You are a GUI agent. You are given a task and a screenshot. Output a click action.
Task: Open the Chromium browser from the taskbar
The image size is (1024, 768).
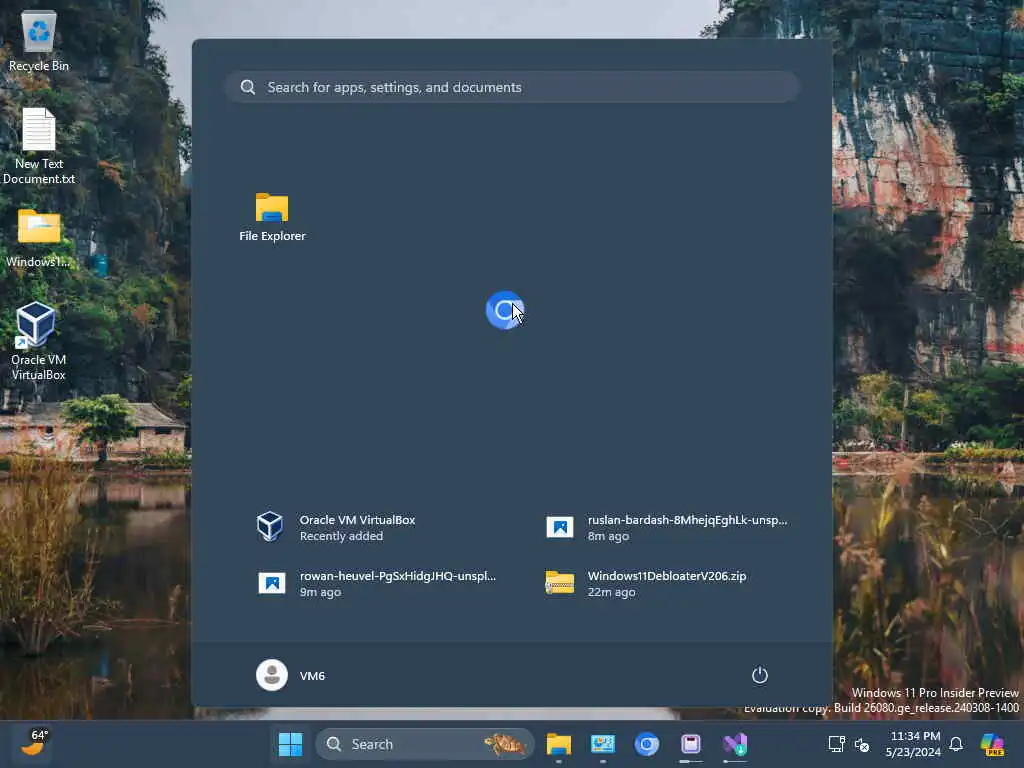coord(647,744)
